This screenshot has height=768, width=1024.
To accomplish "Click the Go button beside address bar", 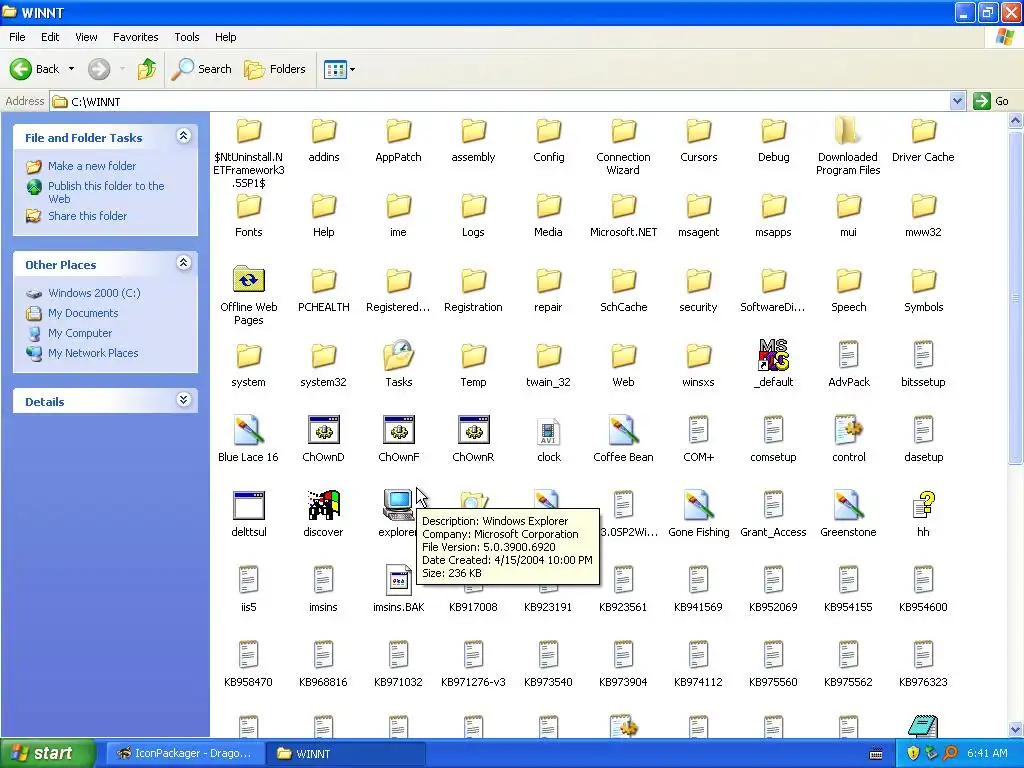I will (x=991, y=101).
